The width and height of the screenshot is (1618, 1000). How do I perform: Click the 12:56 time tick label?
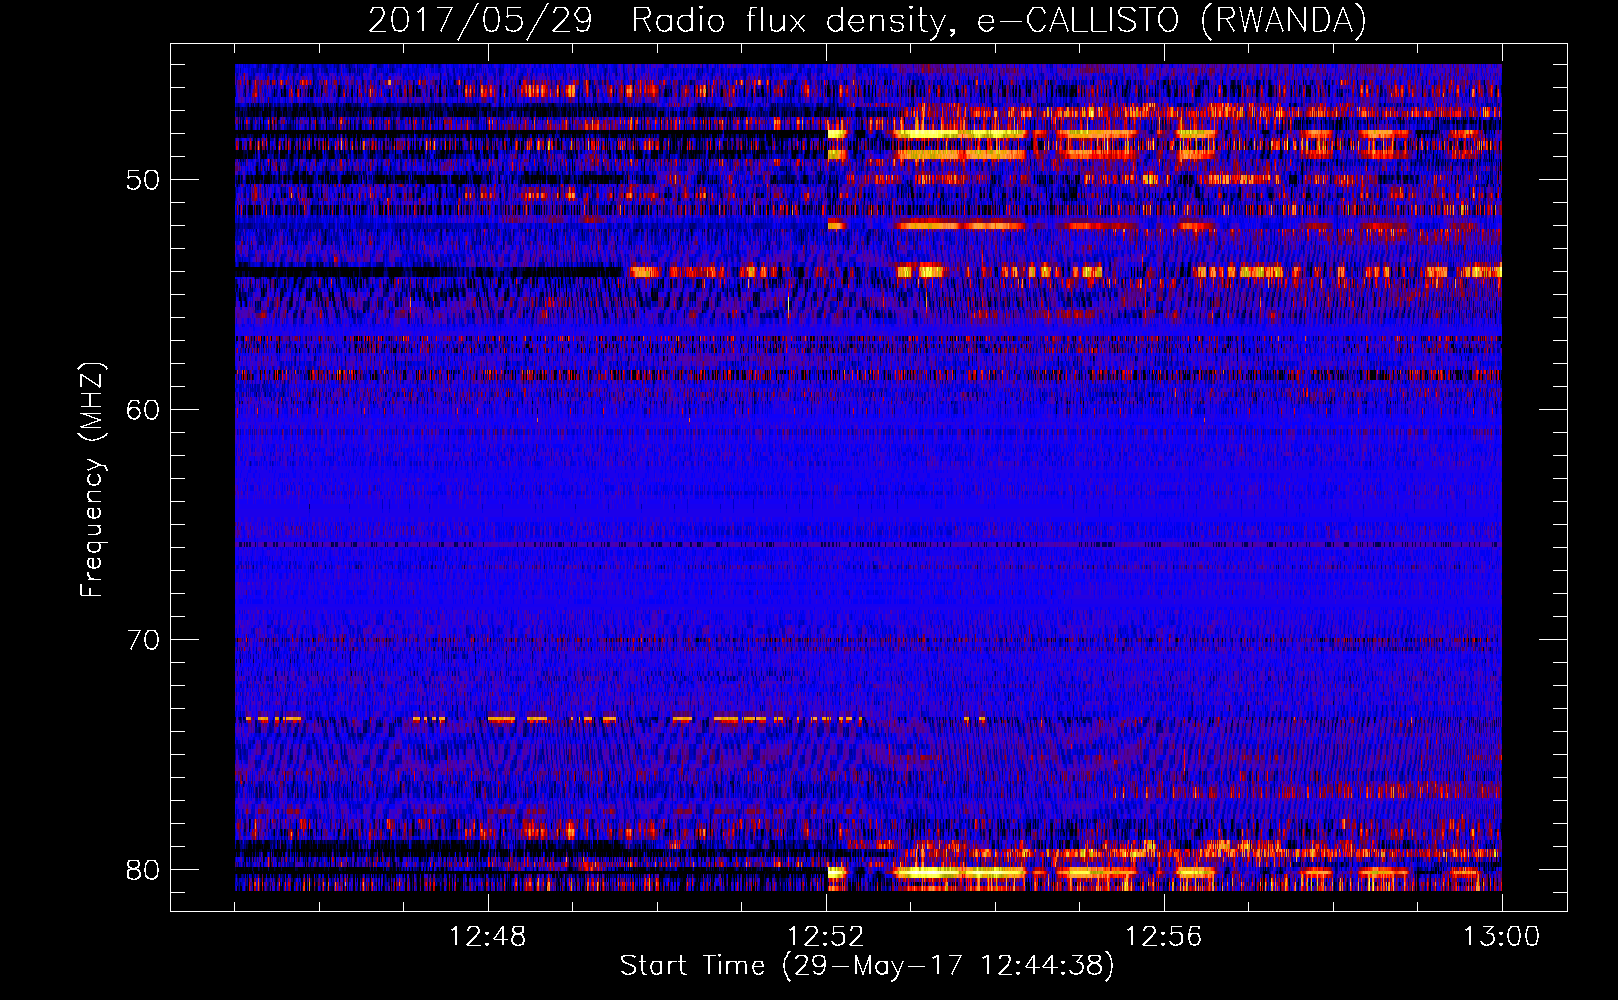[x=1164, y=937]
